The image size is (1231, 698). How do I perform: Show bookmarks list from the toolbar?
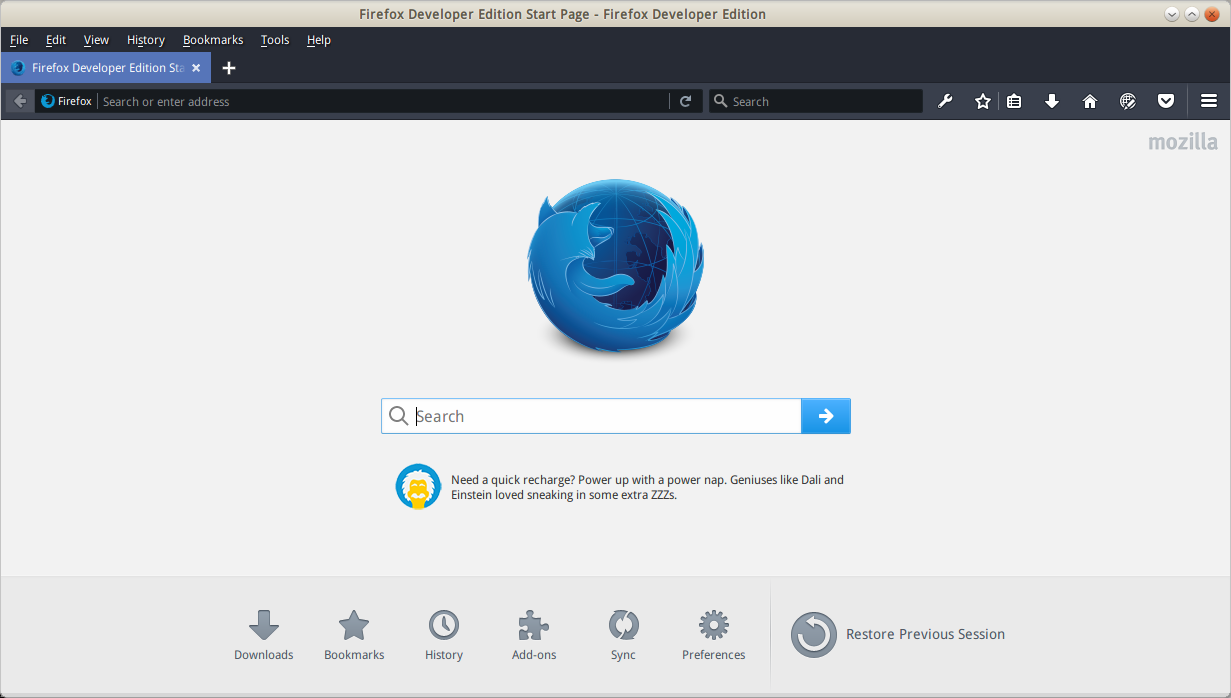click(x=1014, y=101)
